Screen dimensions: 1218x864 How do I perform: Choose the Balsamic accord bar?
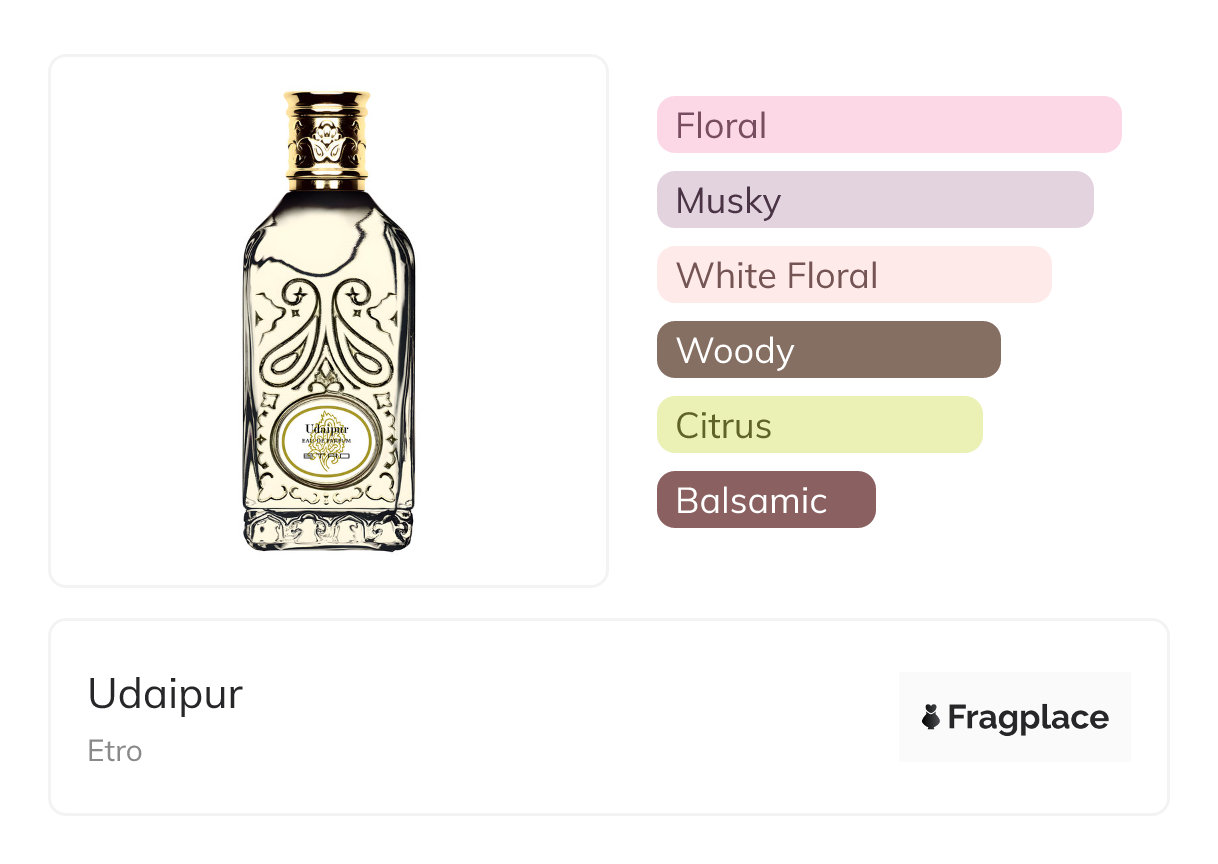(766, 500)
